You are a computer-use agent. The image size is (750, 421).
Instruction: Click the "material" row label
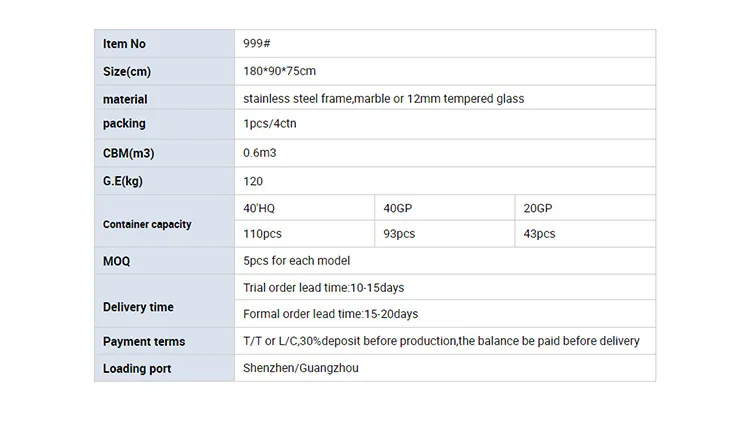pyautogui.click(x=125, y=99)
